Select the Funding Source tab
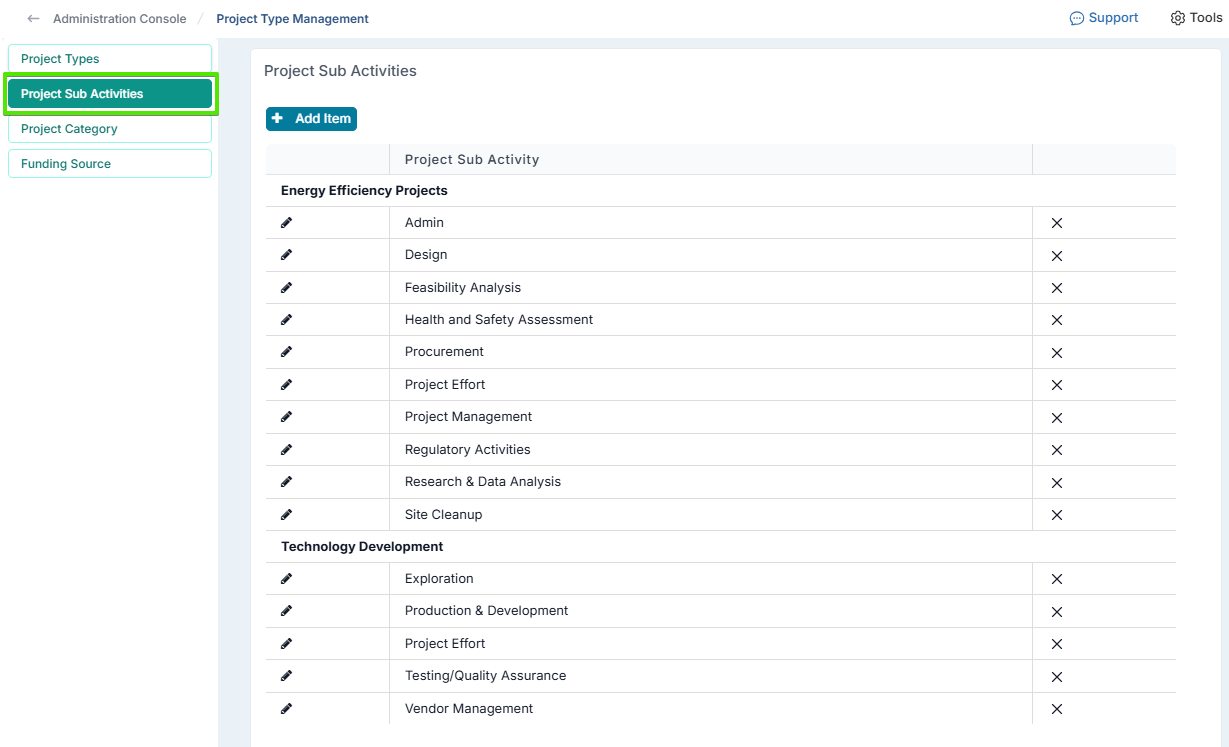1229x747 pixels. tap(110, 164)
